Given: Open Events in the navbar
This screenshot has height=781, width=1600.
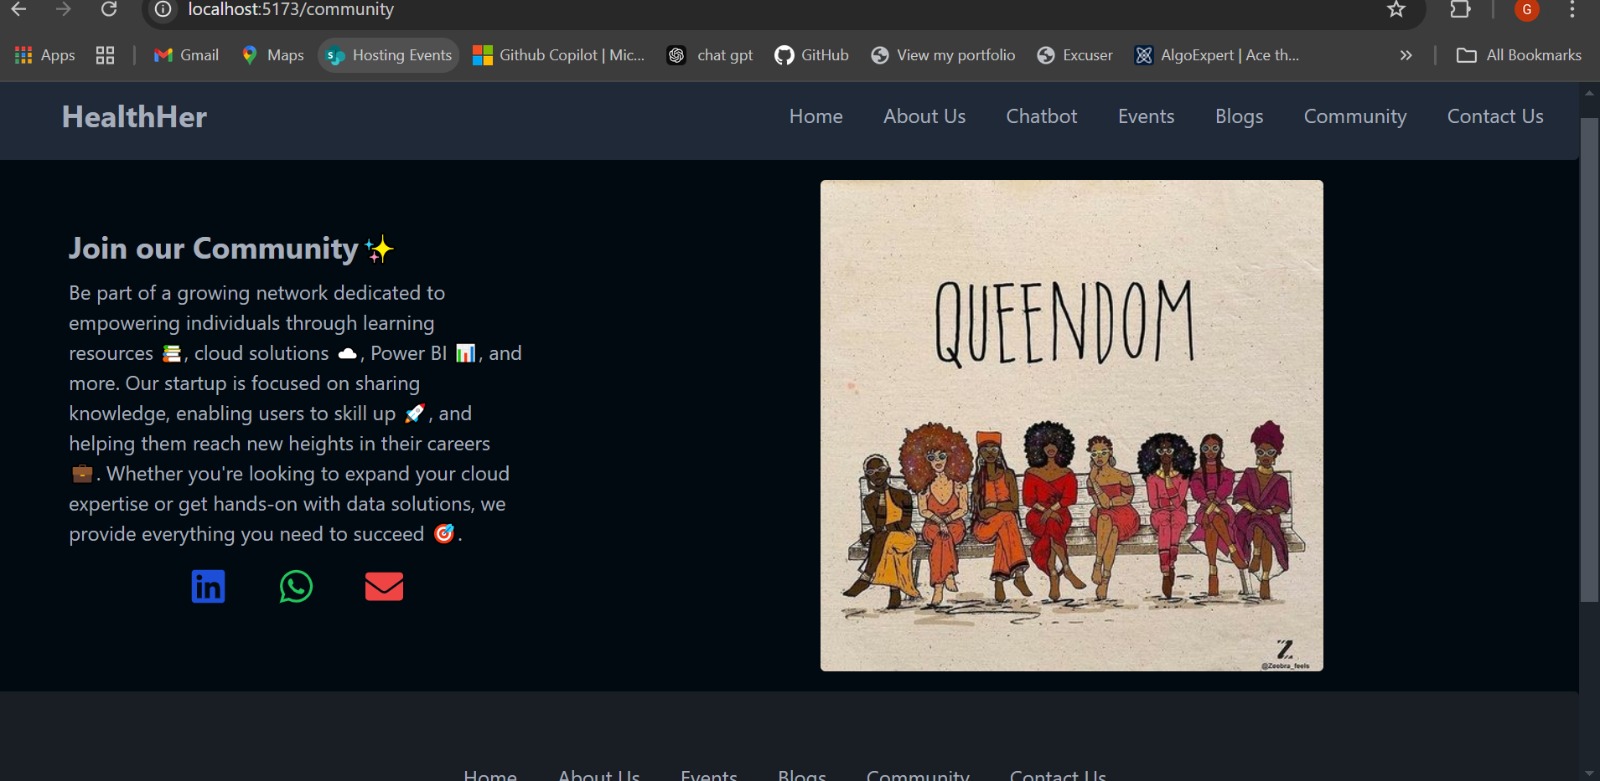Looking at the screenshot, I should pyautogui.click(x=1146, y=116).
